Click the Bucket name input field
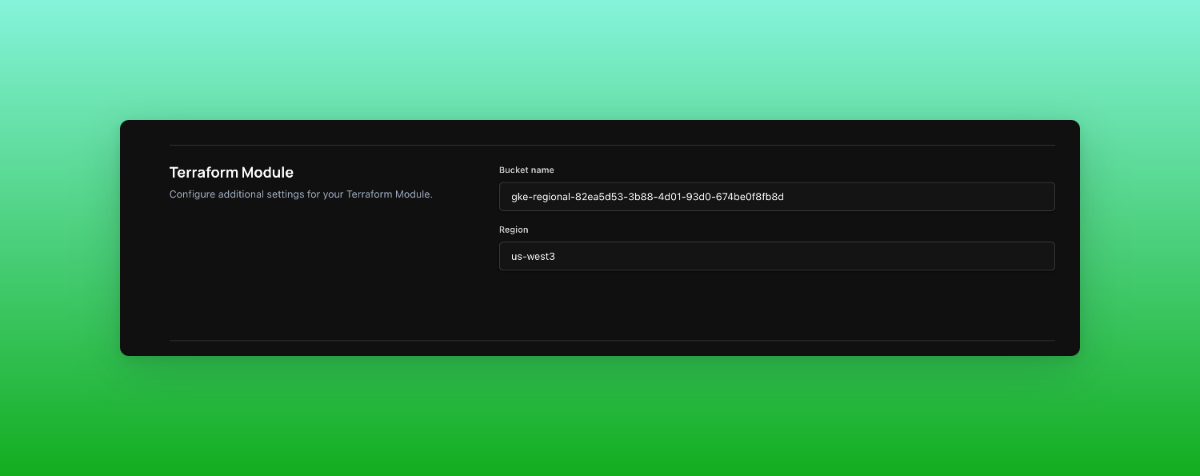This screenshot has width=1200, height=476. [x=776, y=196]
